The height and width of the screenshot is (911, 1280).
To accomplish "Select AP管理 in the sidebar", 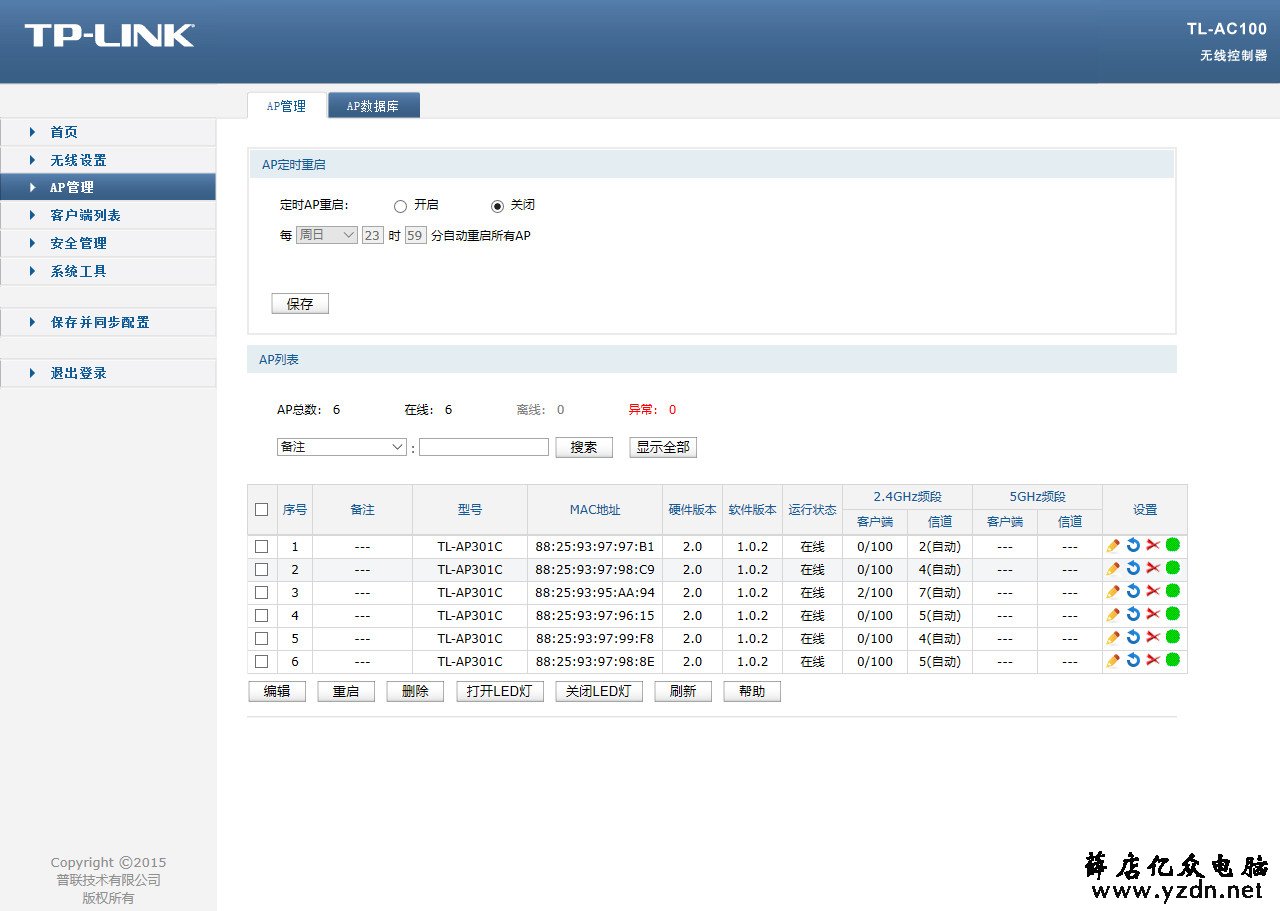I will (107, 187).
